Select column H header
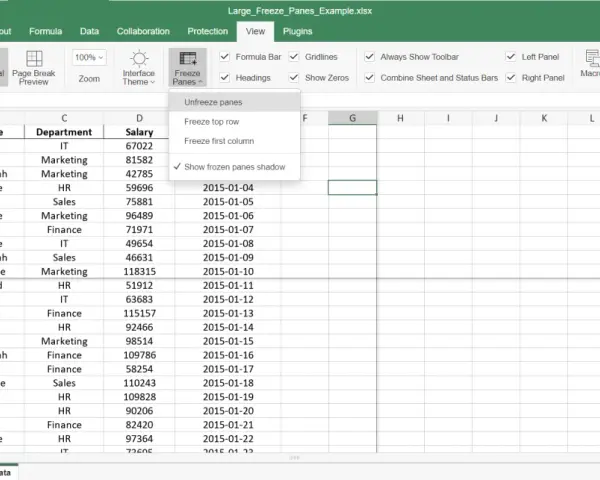Image resolution: width=600 pixels, height=480 pixels. click(x=400, y=118)
